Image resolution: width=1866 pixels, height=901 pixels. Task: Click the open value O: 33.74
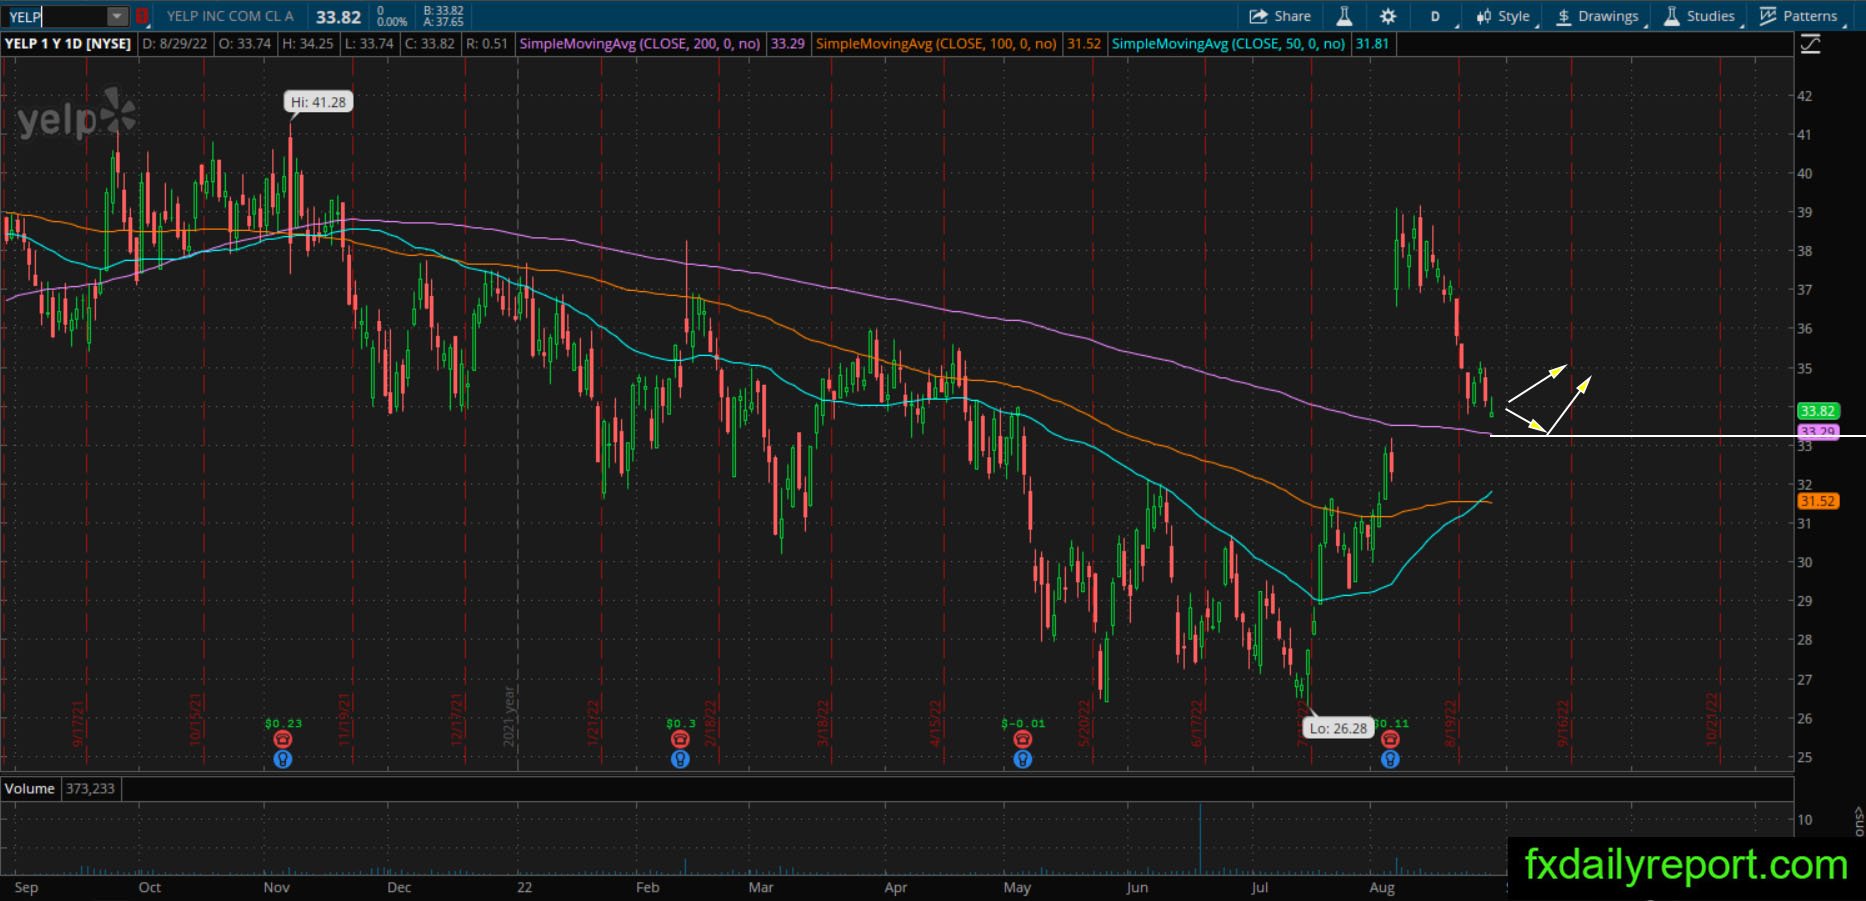coord(244,44)
